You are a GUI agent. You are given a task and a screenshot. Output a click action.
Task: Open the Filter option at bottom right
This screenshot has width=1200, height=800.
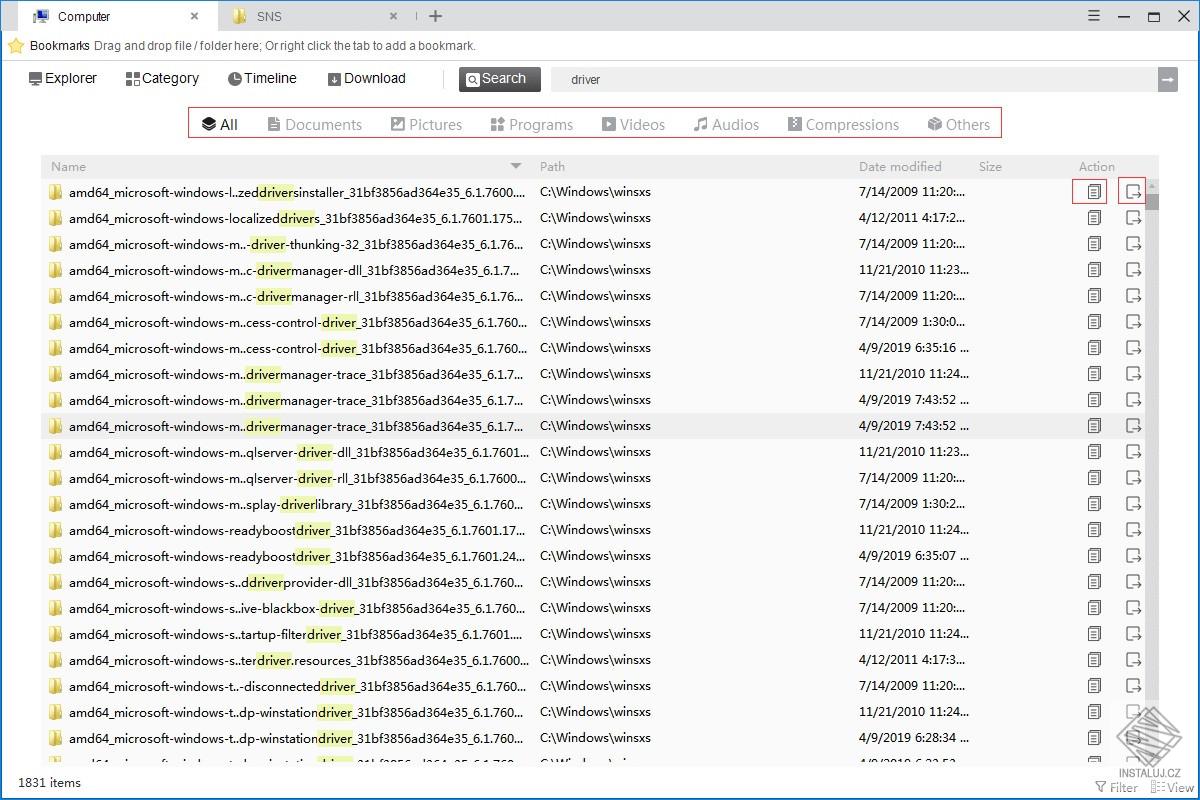click(1116, 787)
